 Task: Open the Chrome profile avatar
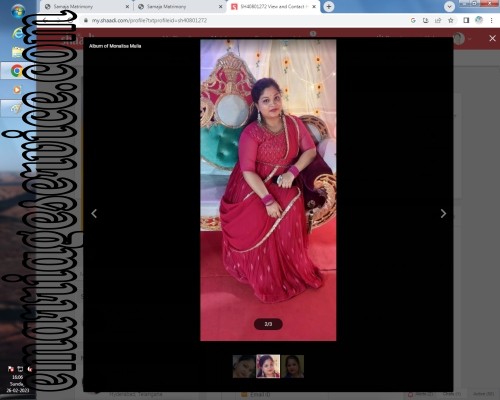(x=479, y=21)
